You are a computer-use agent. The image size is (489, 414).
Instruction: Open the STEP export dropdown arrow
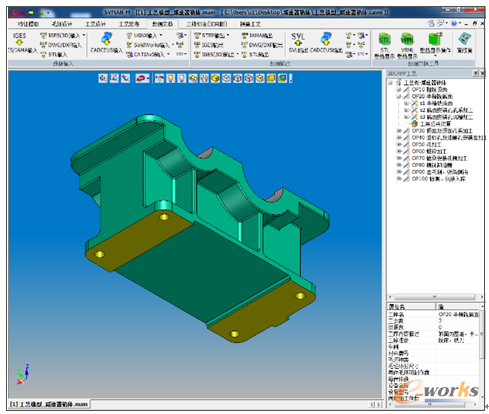[x=228, y=35]
